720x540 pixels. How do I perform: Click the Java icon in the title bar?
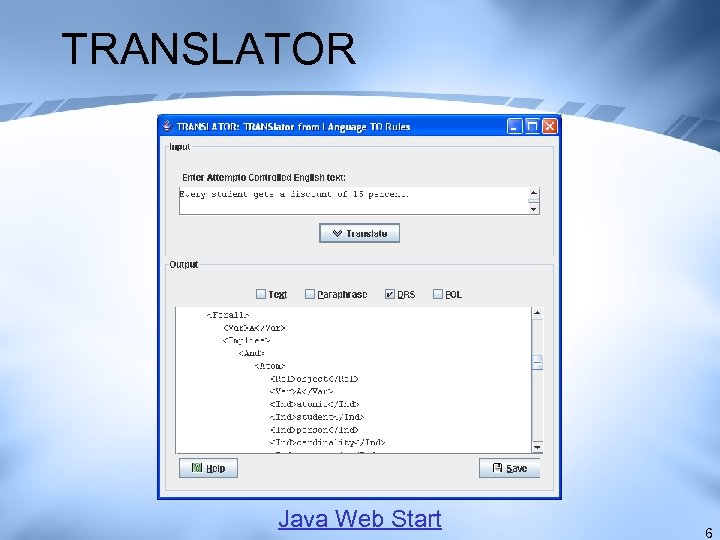167,126
